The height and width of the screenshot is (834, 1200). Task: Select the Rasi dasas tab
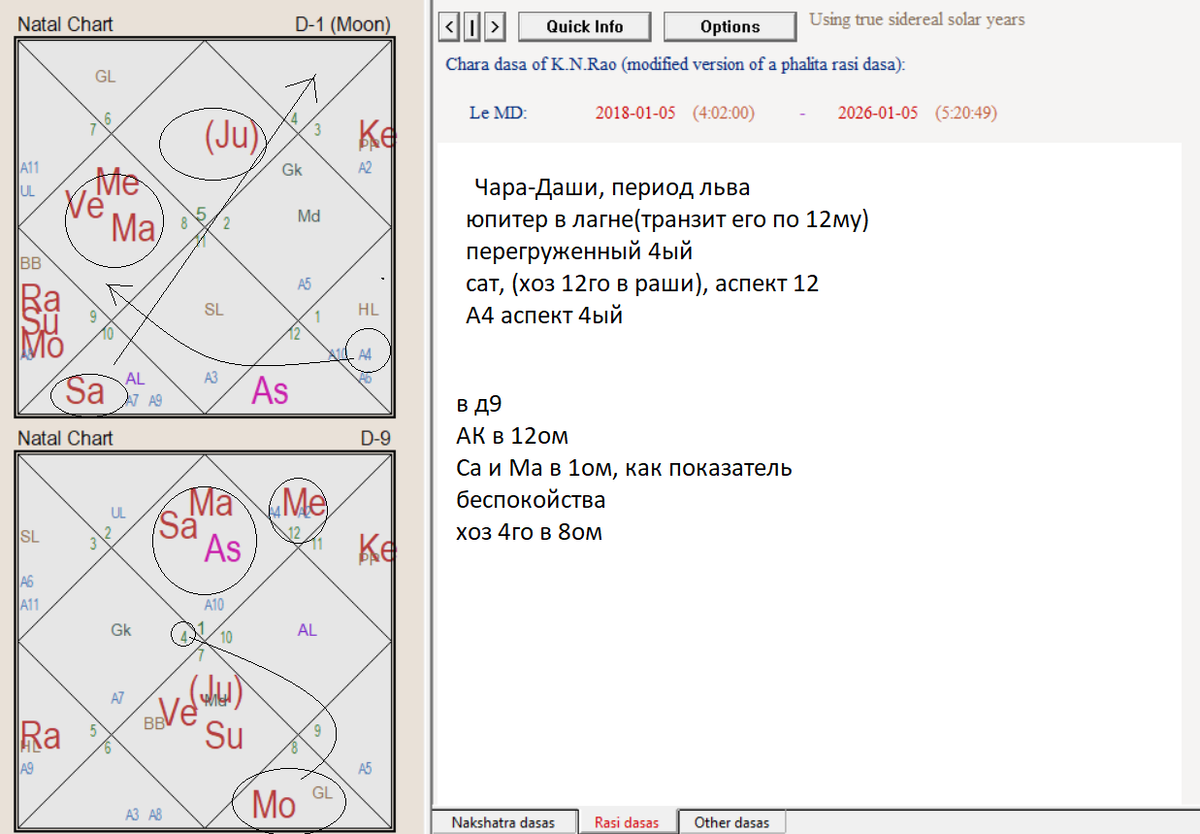[627, 822]
